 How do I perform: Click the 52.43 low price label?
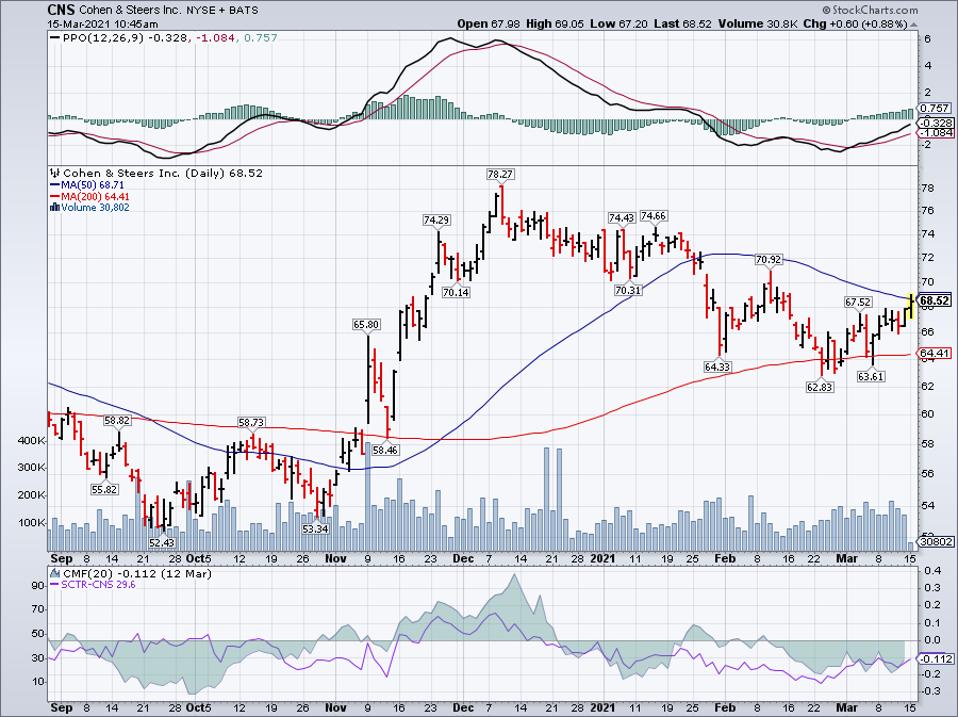[162, 542]
